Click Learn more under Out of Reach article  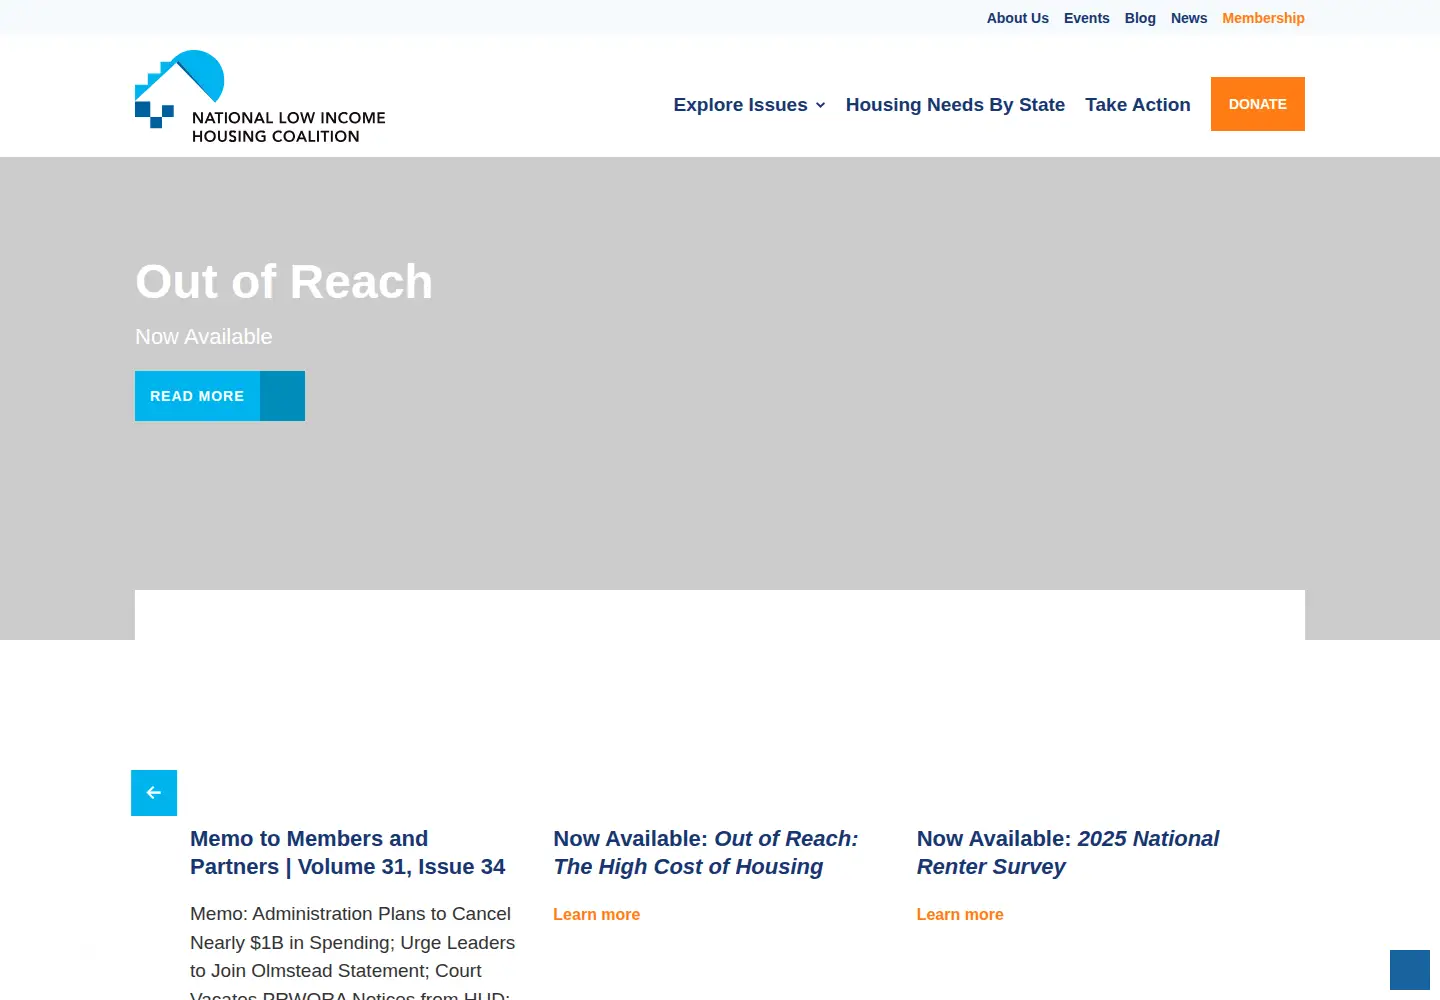pyautogui.click(x=597, y=915)
